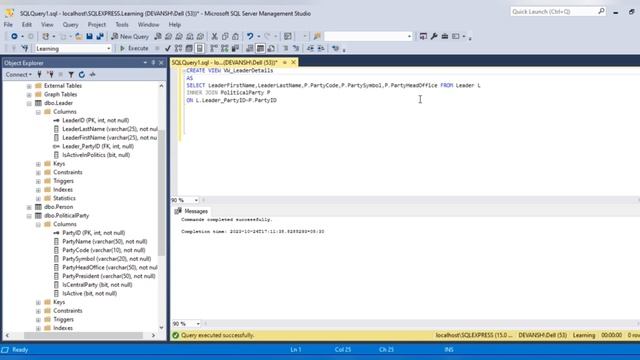
Task: Open the Project menu
Action: 97,24
